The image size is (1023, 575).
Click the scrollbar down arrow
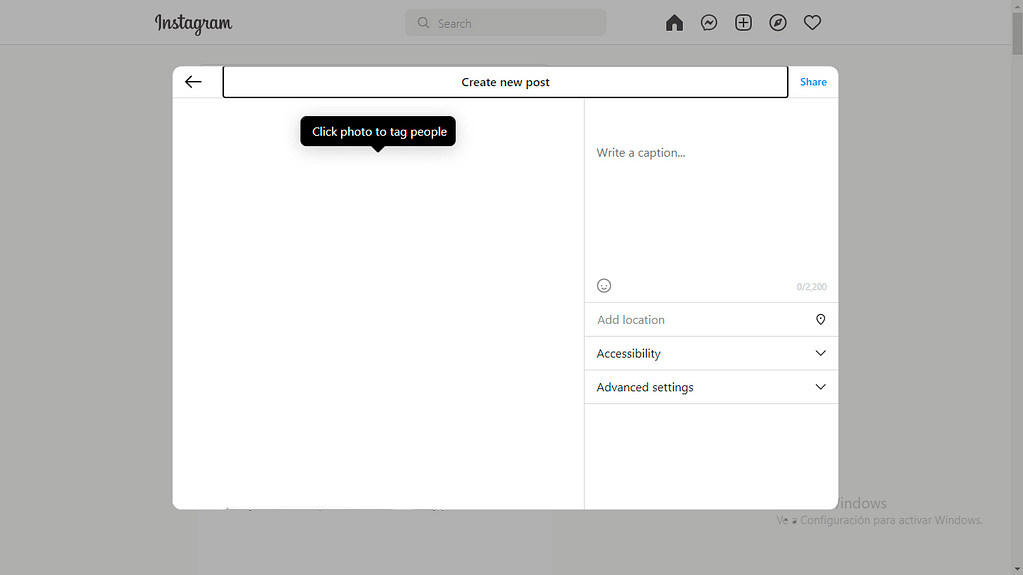tap(1017, 570)
